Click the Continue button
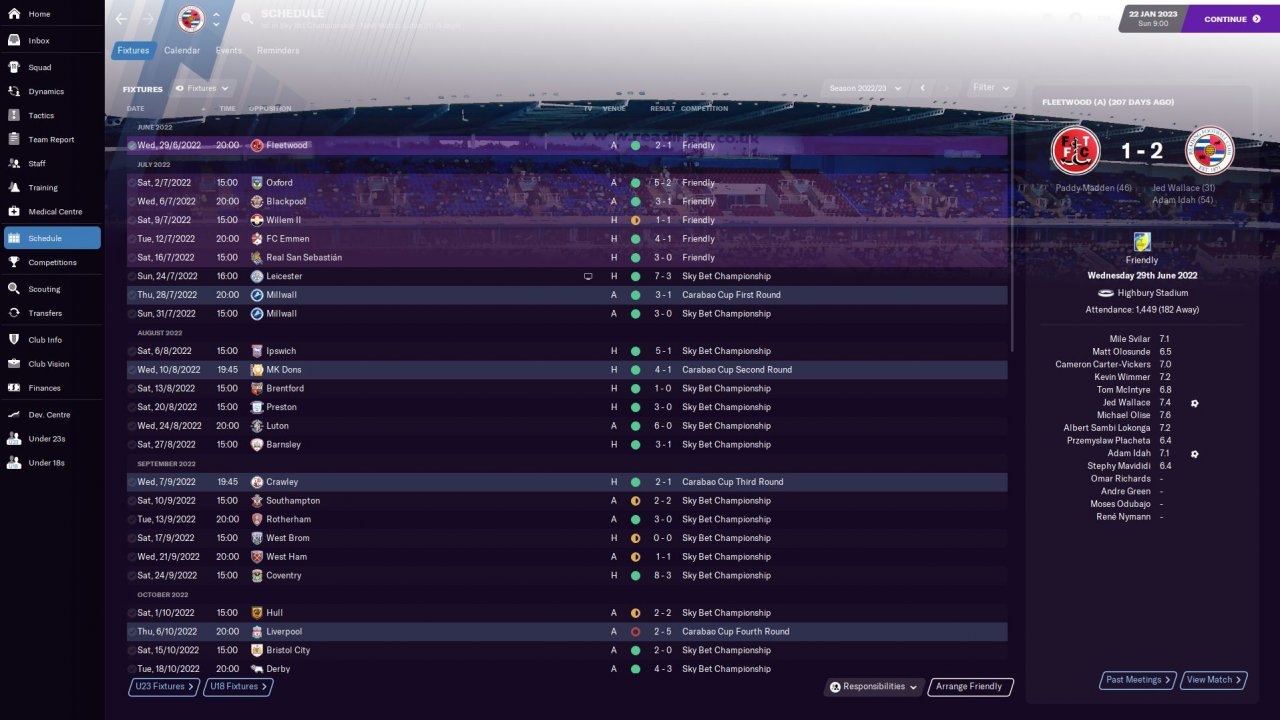1280x720 pixels. pos(1231,19)
